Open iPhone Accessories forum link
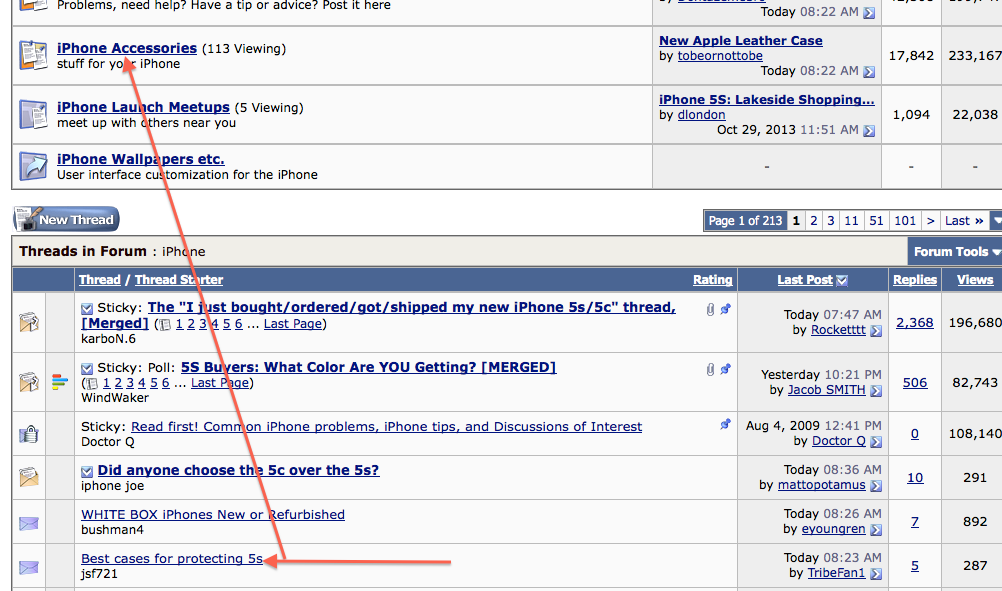 tap(127, 48)
